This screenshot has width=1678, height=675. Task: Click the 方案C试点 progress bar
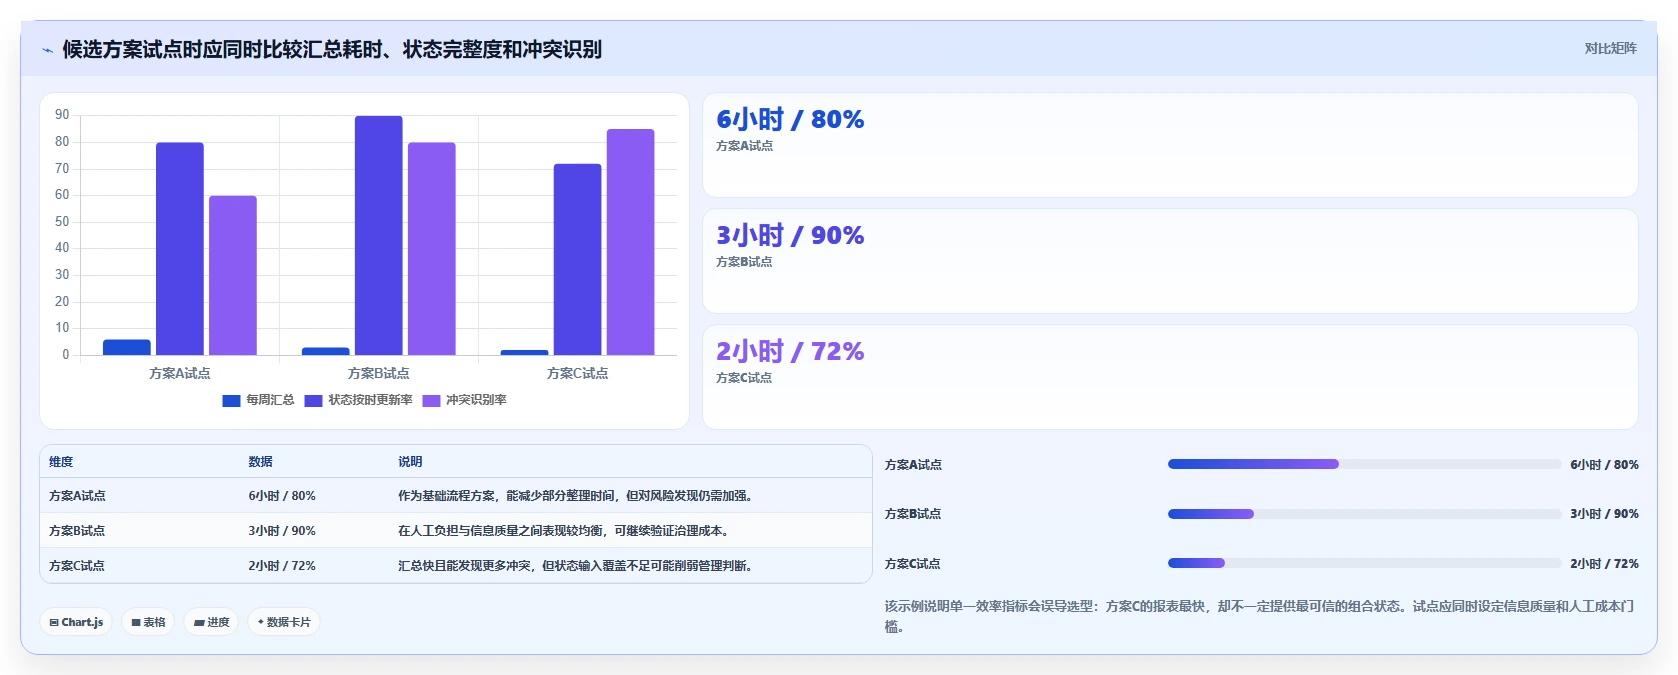pos(1364,563)
